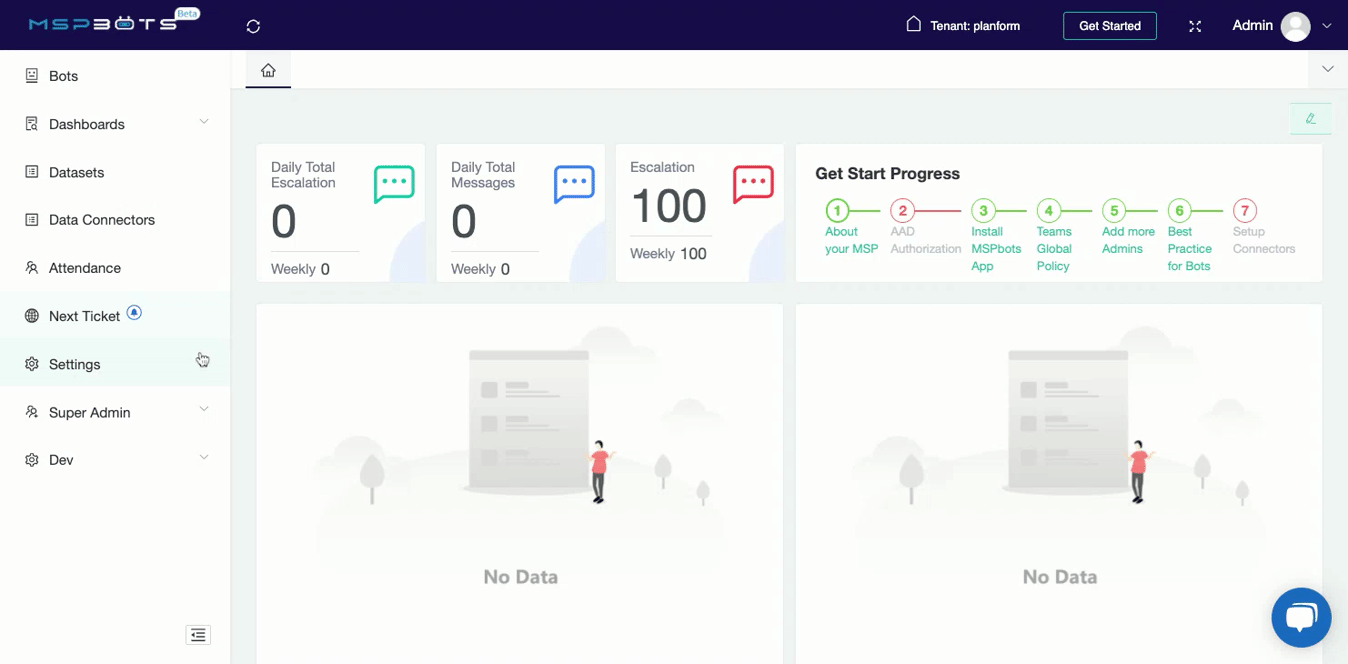
Task: Click the Daily Total Messages card title
Action: 483,175
